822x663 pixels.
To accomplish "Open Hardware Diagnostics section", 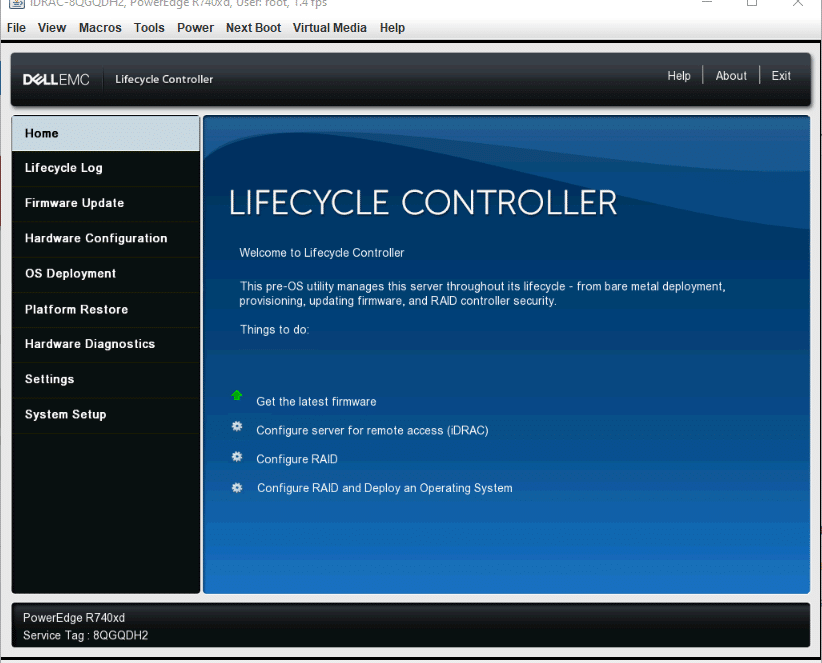I will pyautogui.click(x=105, y=344).
